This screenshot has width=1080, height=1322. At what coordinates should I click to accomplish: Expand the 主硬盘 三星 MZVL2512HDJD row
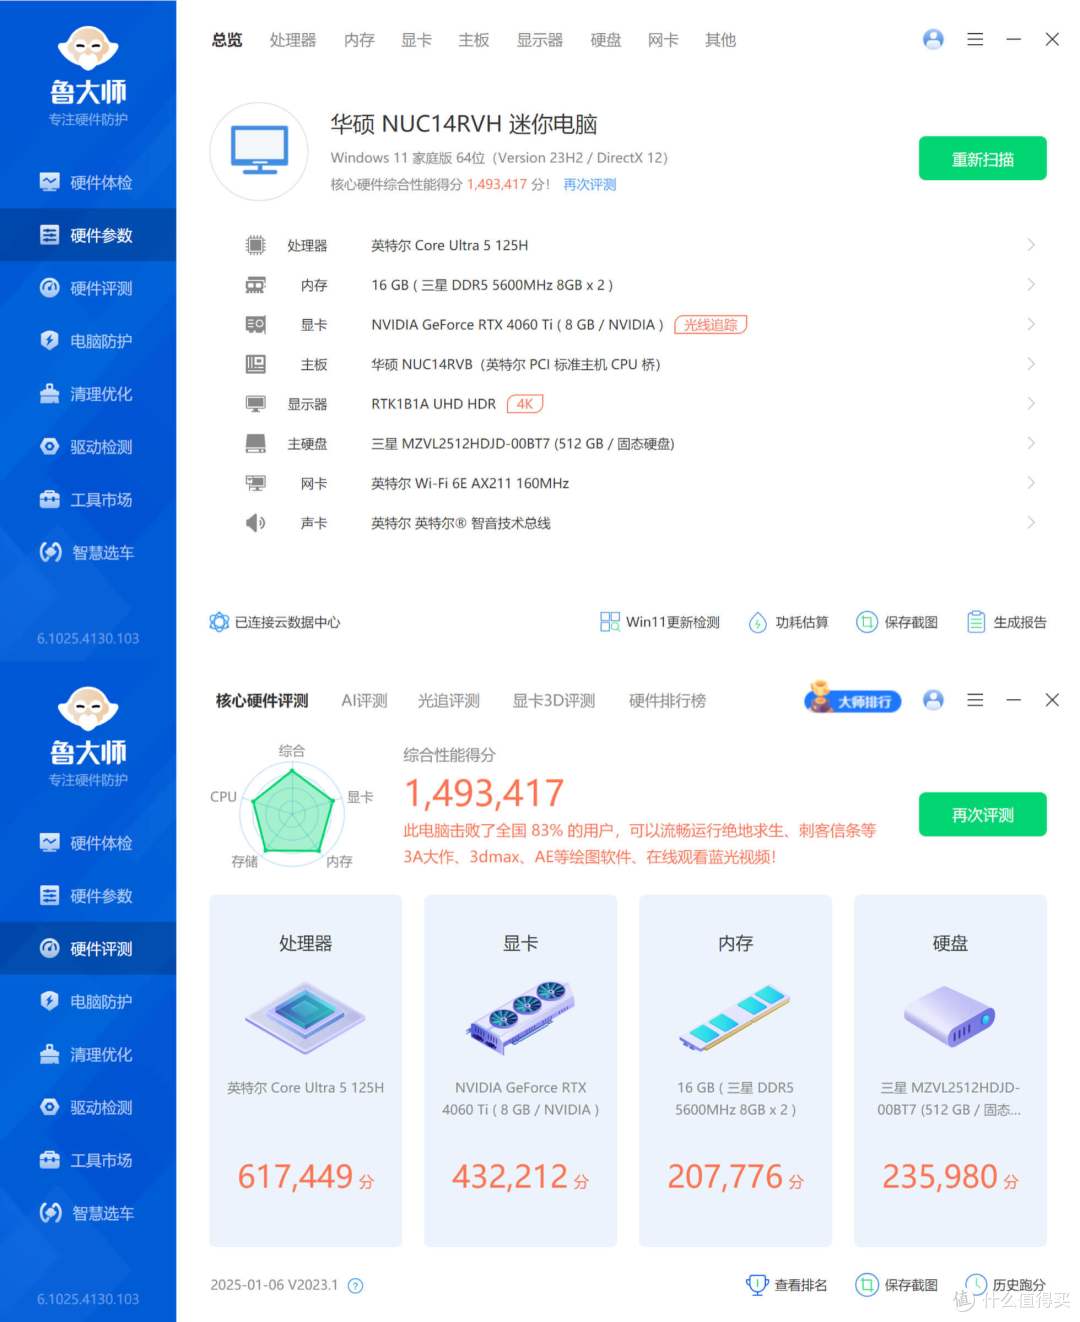[x=639, y=444]
